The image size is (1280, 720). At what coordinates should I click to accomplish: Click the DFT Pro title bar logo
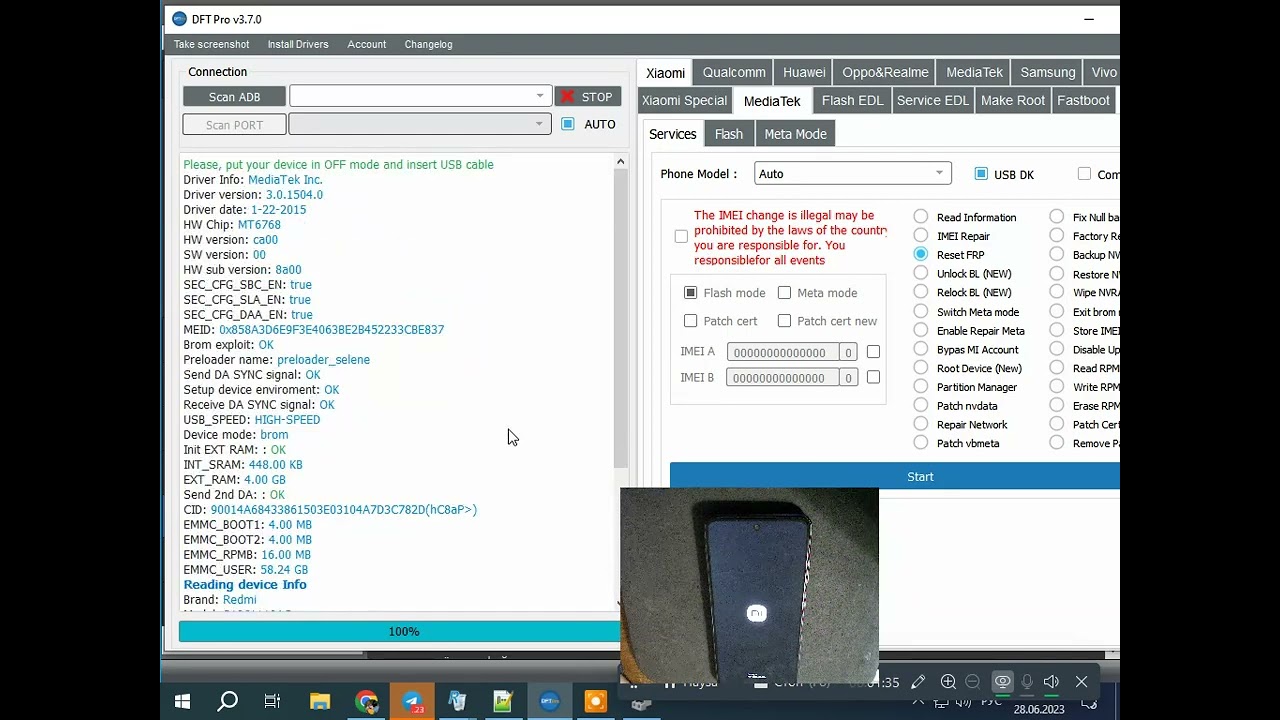(x=179, y=19)
